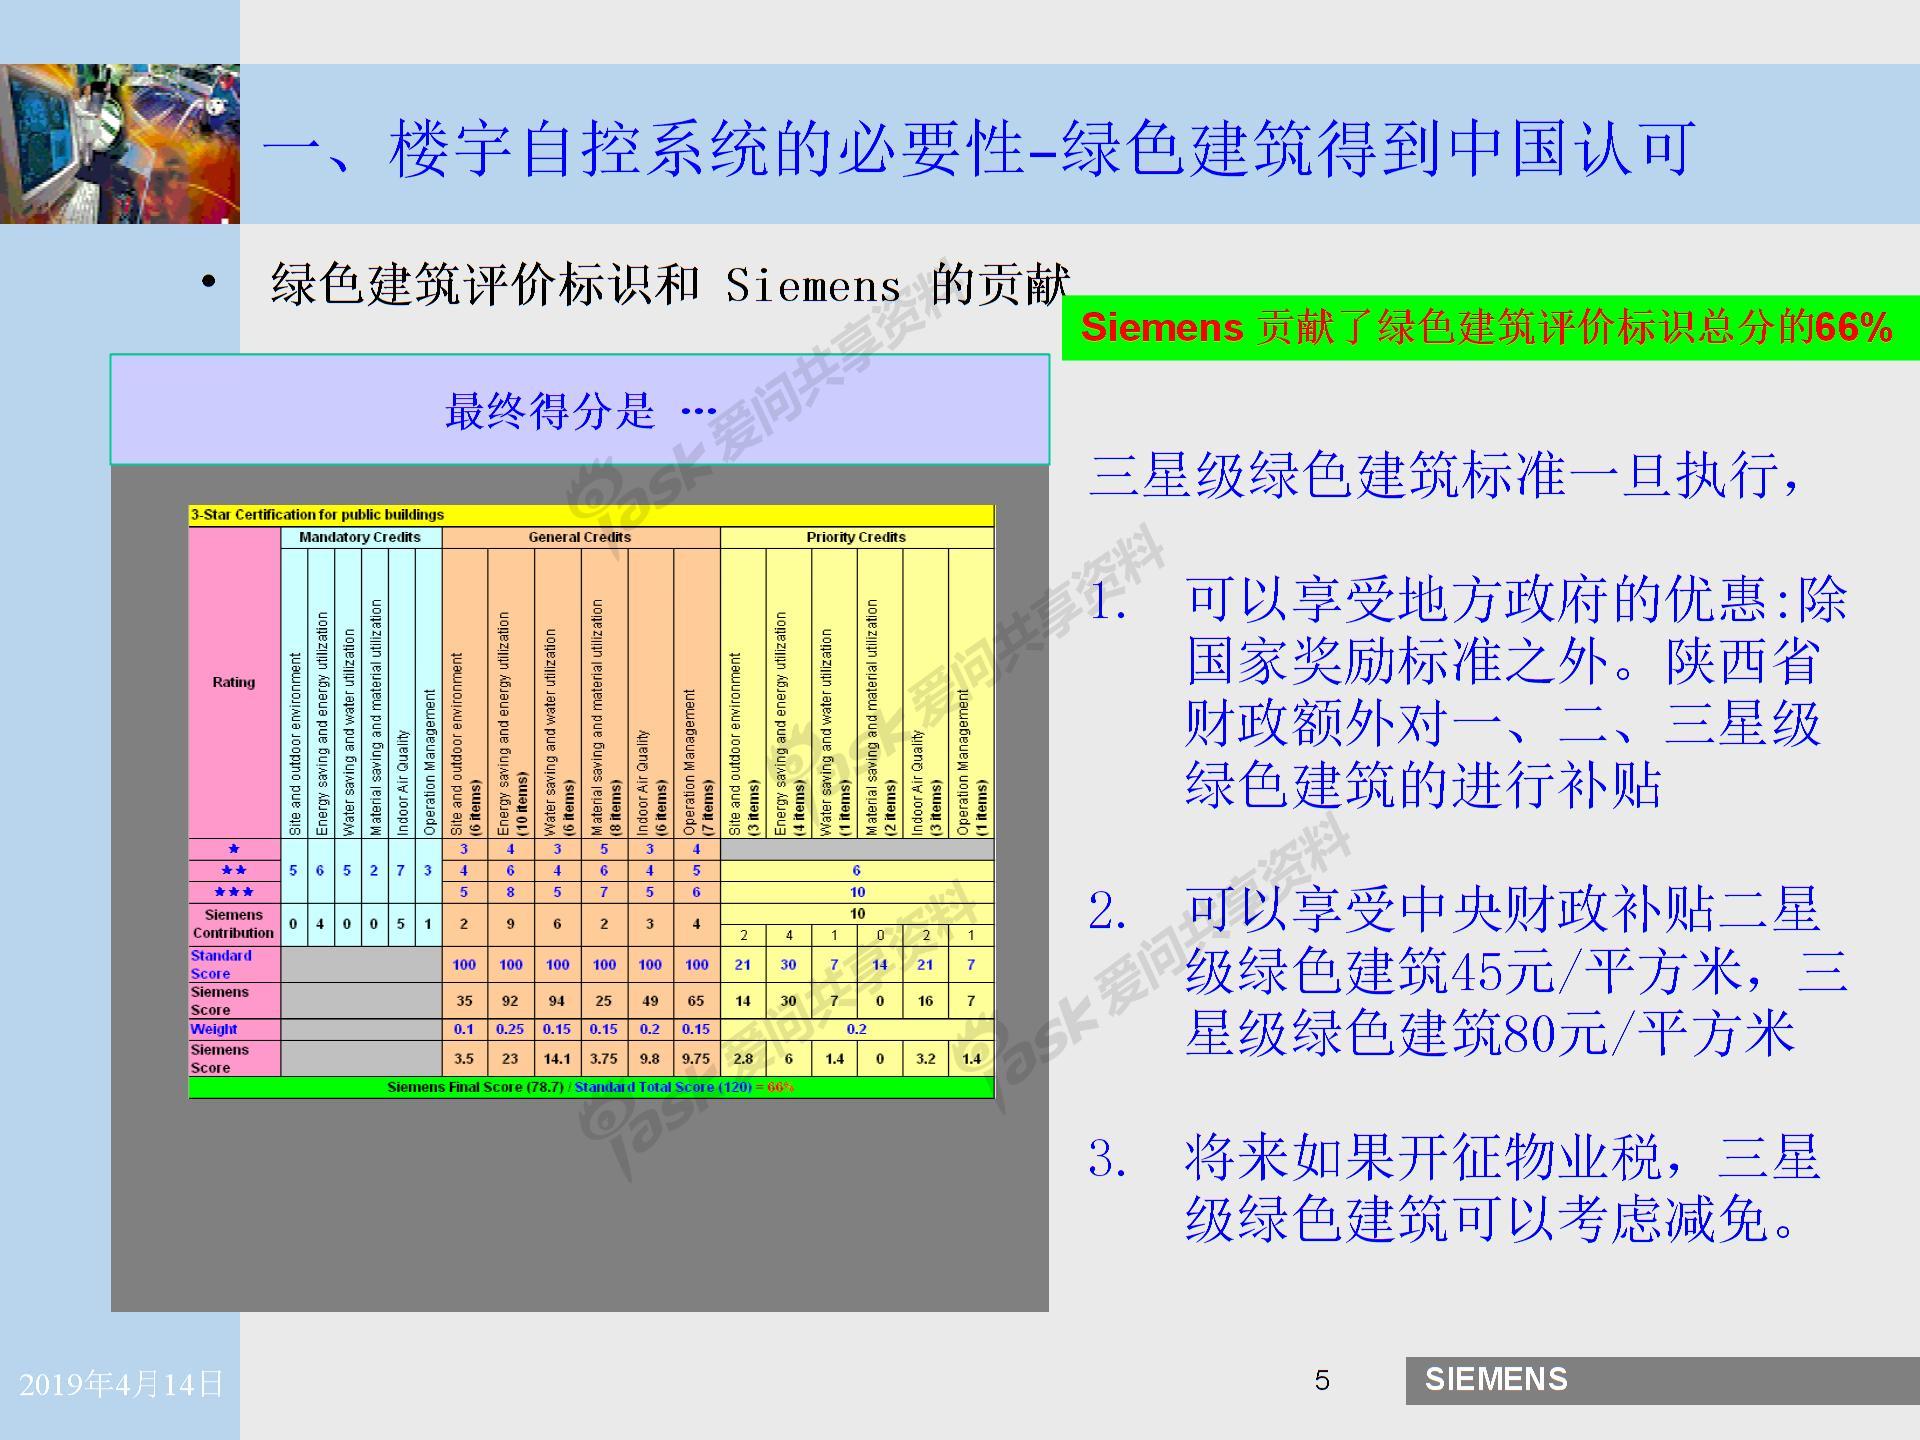Click the weighted score cell 3.75
The height and width of the screenshot is (1440, 1920).
[604, 1059]
